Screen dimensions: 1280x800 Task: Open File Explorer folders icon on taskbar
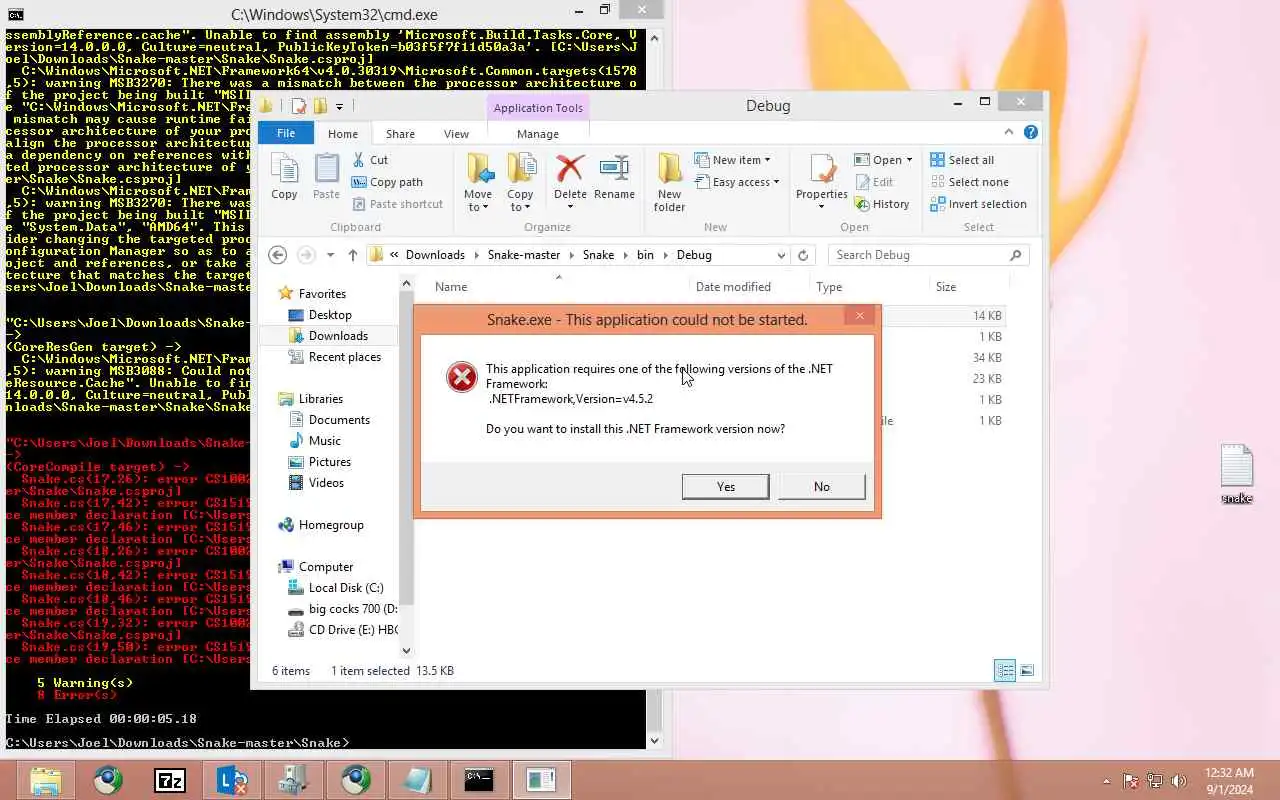[46, 780]
